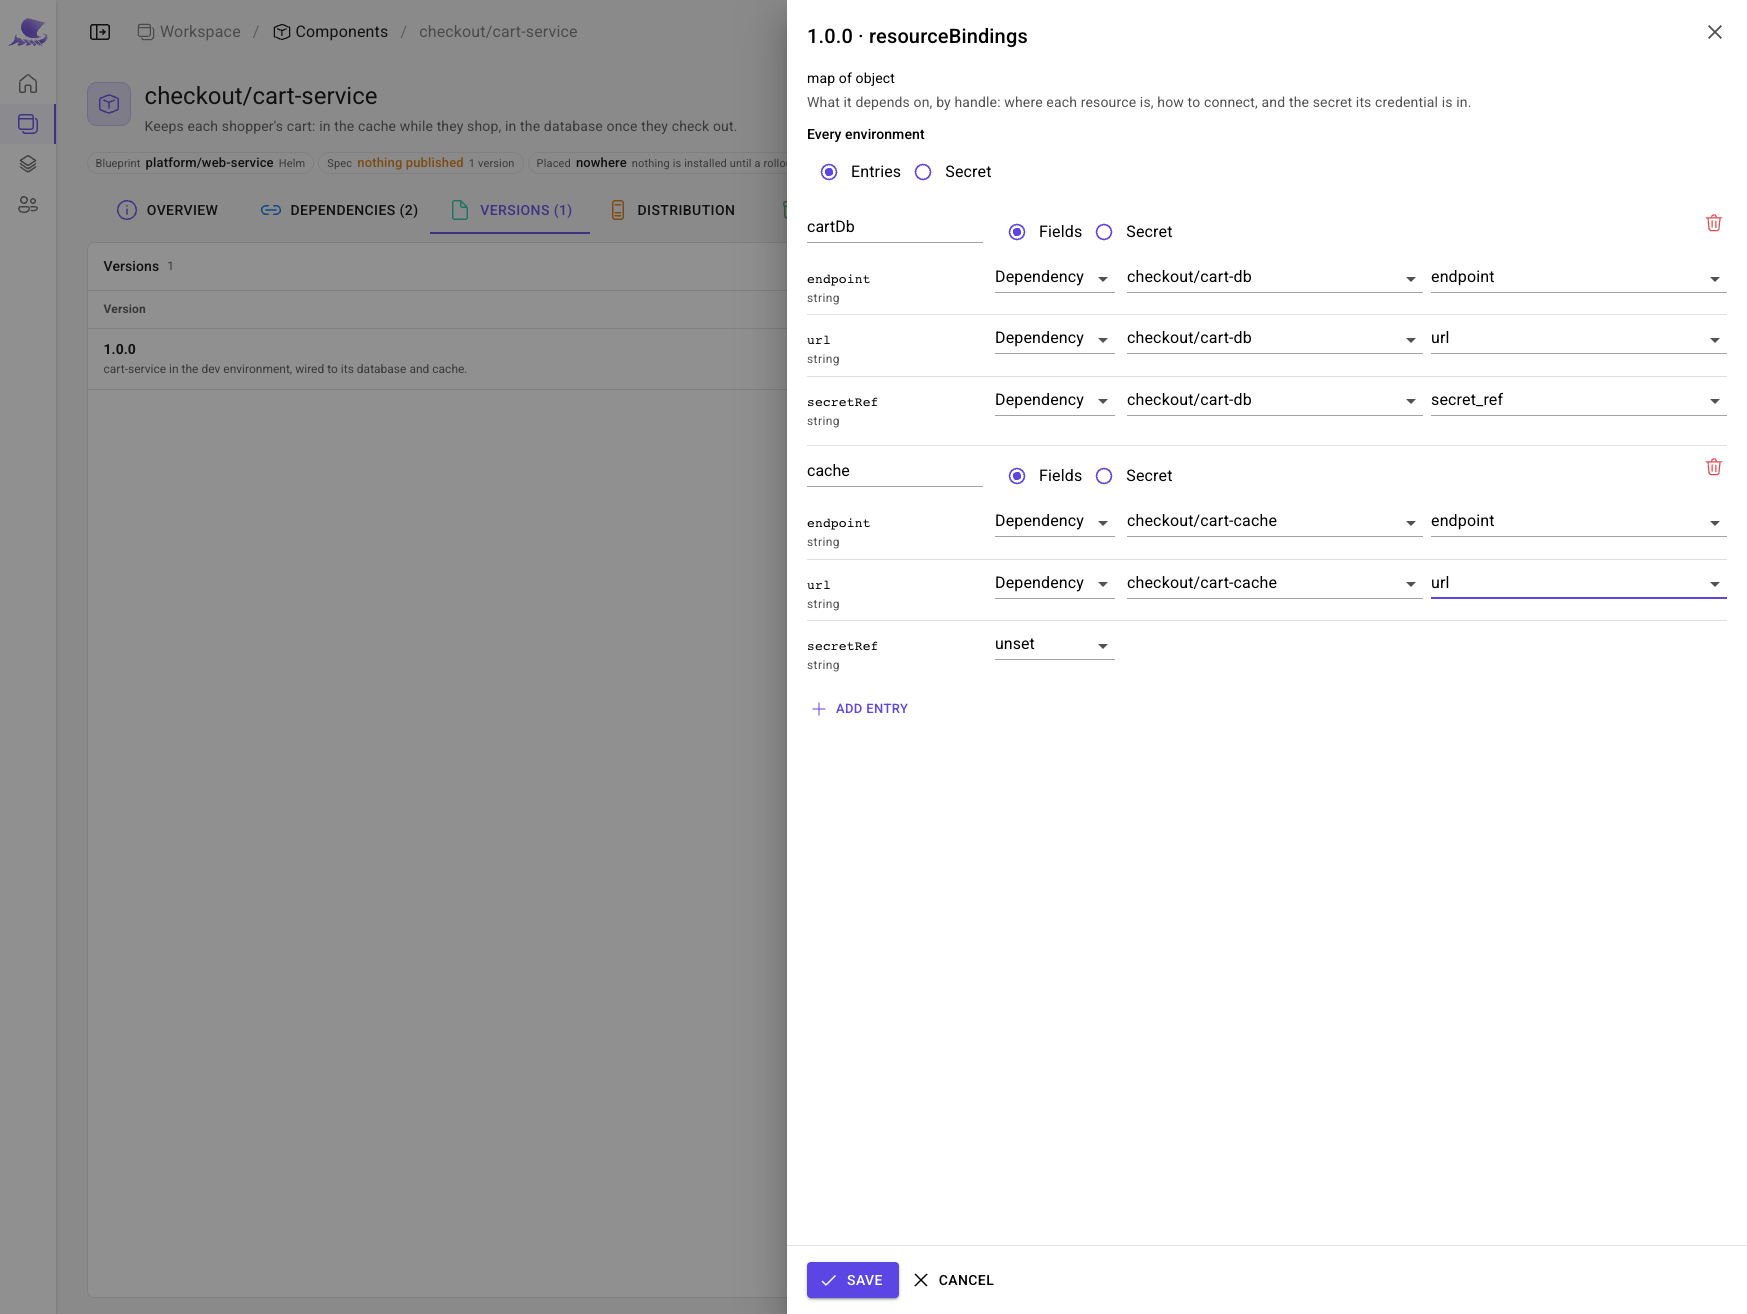Switch to the Versions (1) tab
1747x1314 pixels.
510,210
